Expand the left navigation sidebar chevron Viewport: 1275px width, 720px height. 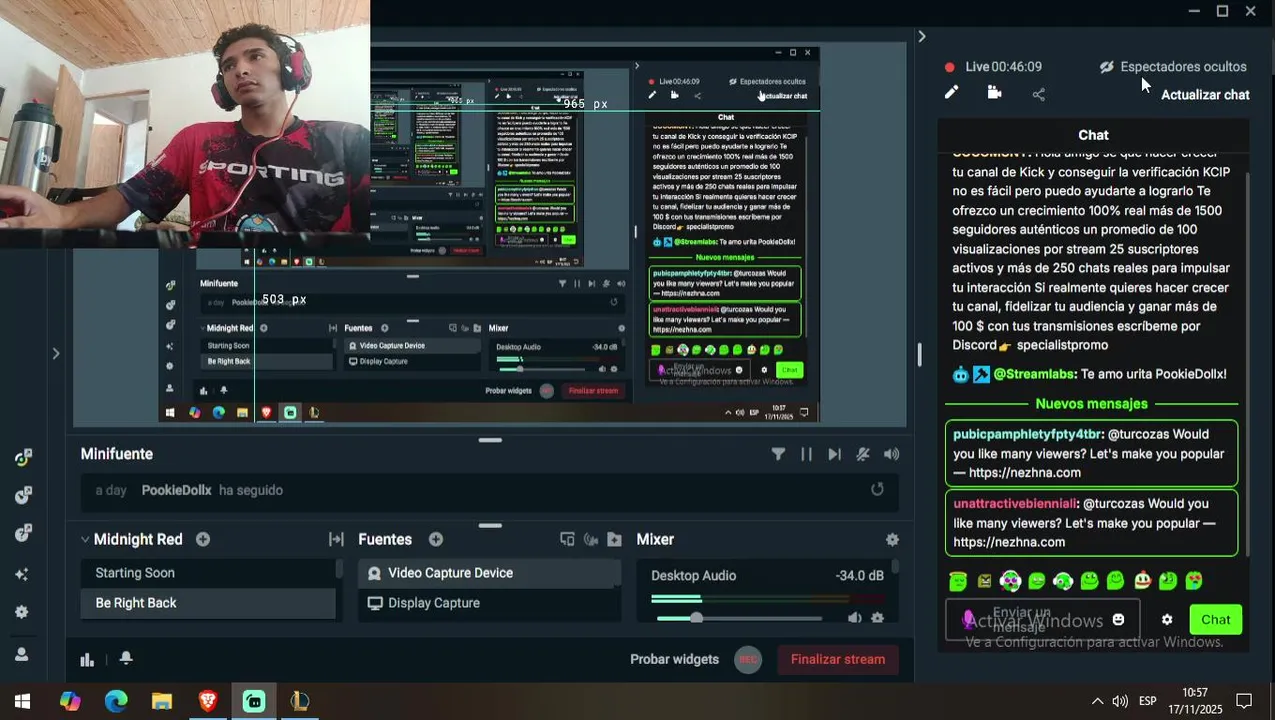pyautogui.click(x=56, y=353)
